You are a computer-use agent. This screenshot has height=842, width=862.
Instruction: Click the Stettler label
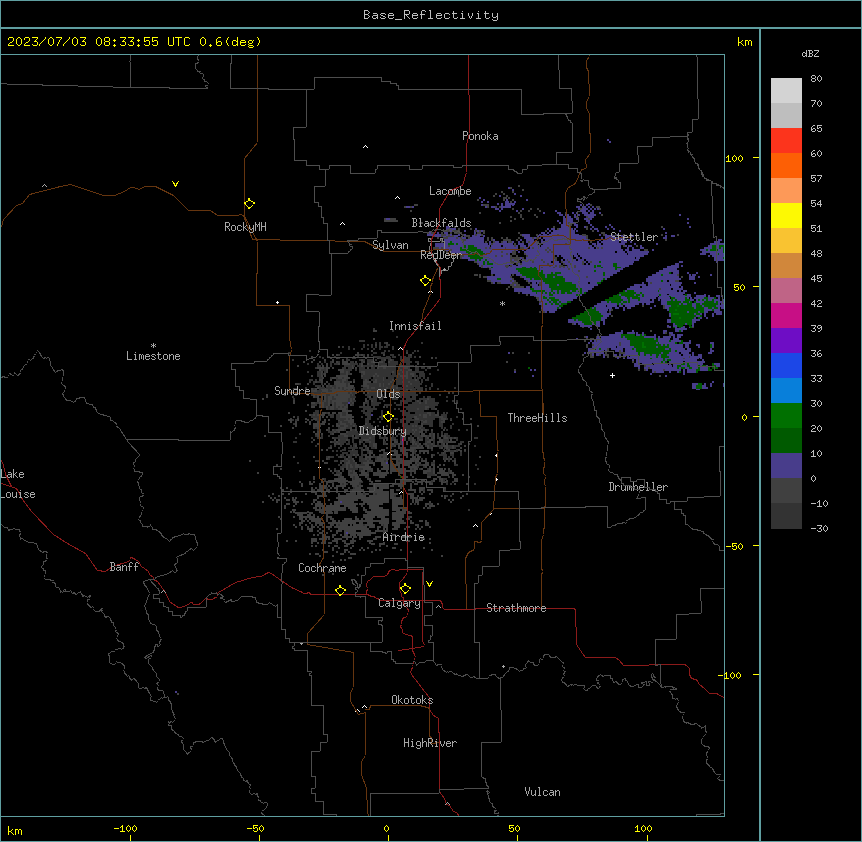point(634,237)
